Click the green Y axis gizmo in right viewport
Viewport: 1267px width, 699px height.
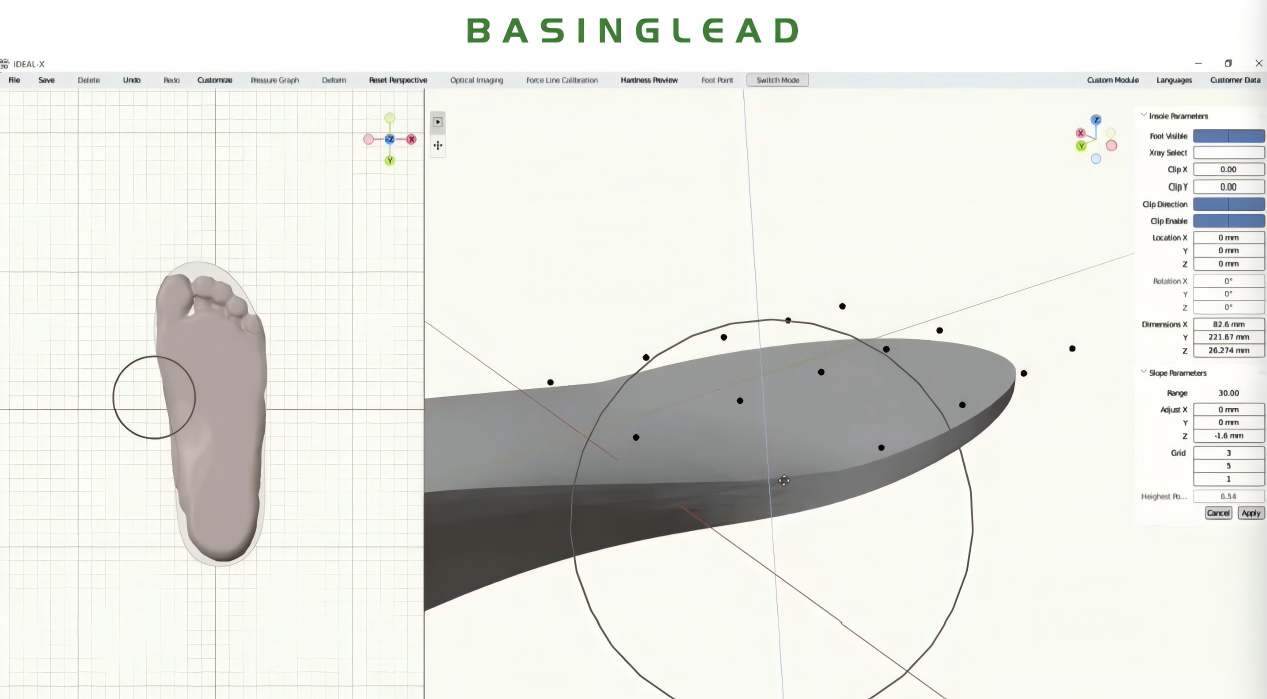click(1081, 146)
